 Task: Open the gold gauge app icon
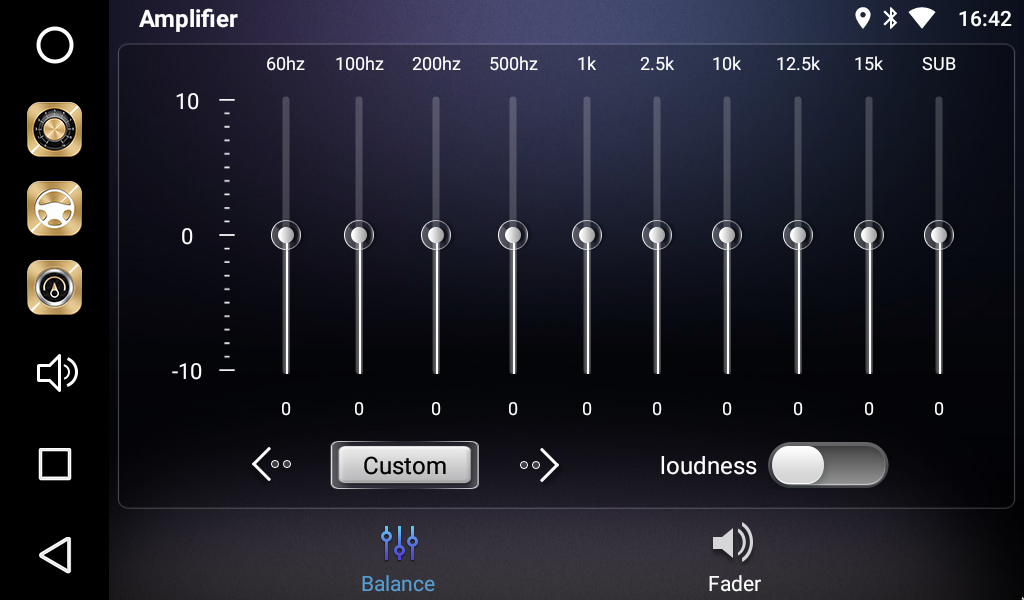click(x=55, y=287)
